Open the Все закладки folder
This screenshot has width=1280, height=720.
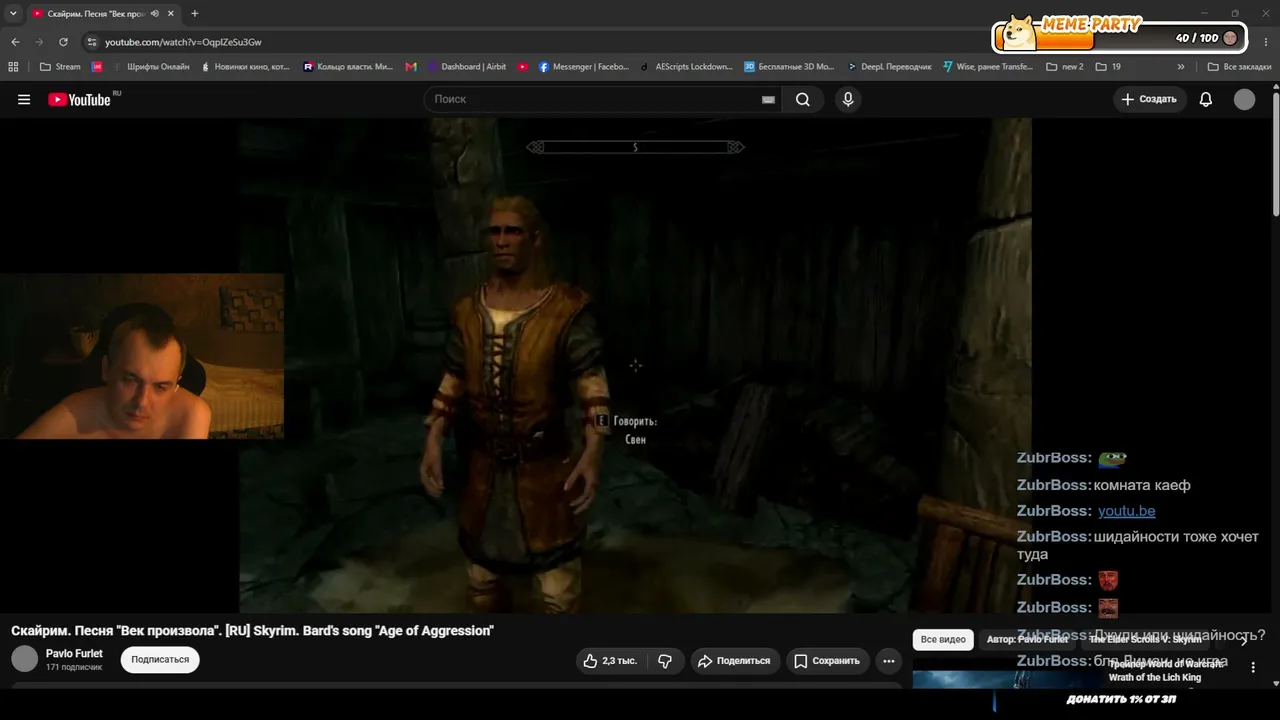1239,67
